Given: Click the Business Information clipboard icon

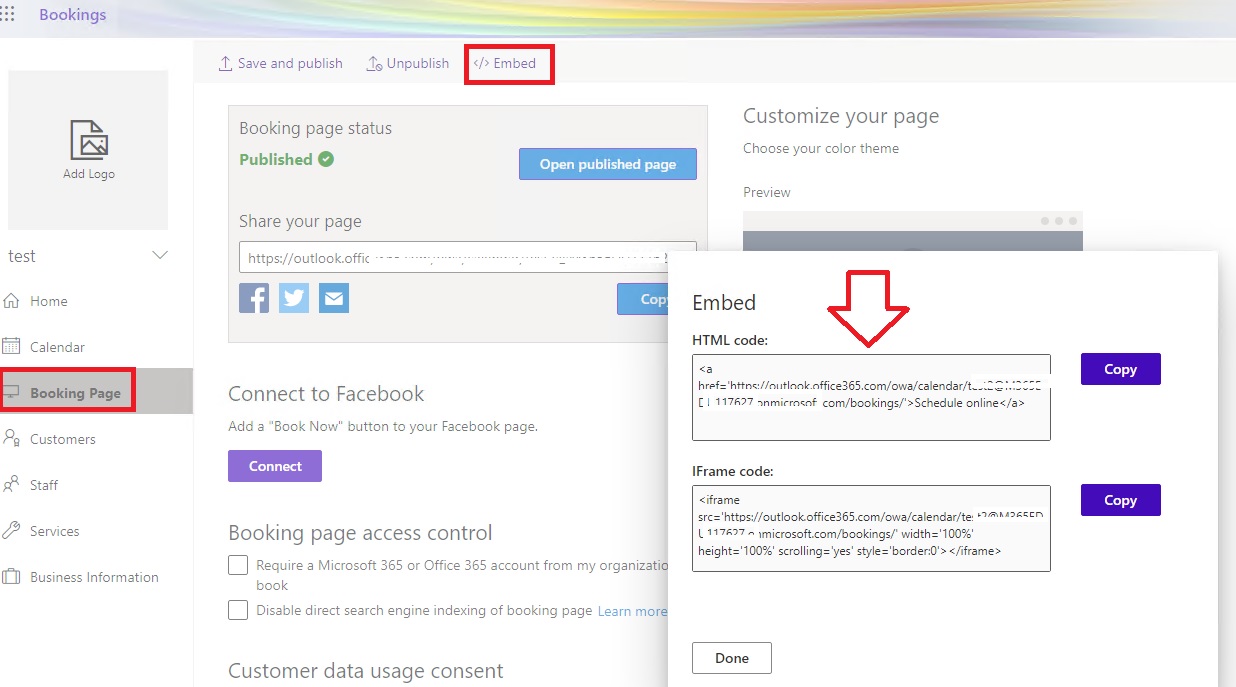Looking at the screenshot, I should tap(12, 576).
